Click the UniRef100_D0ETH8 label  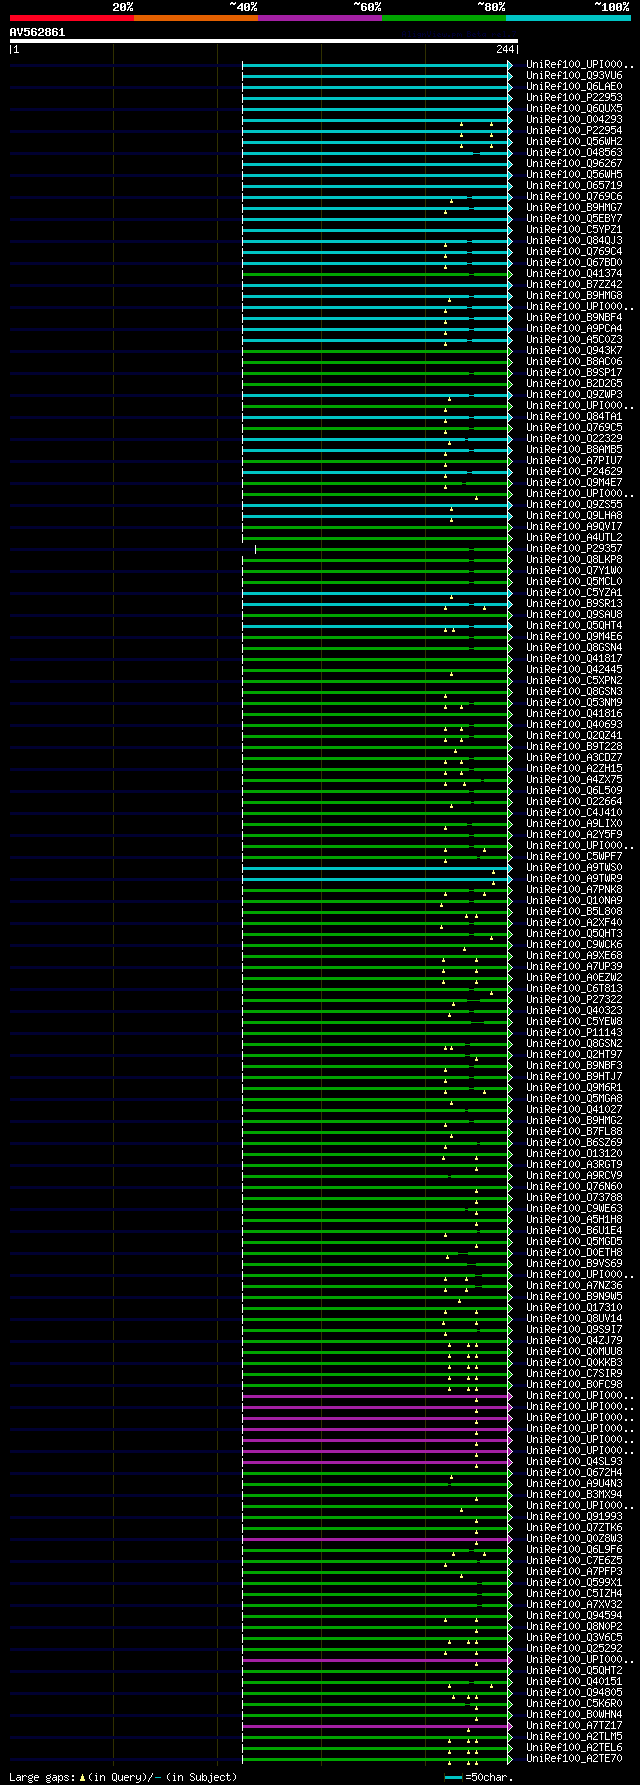574,1252
